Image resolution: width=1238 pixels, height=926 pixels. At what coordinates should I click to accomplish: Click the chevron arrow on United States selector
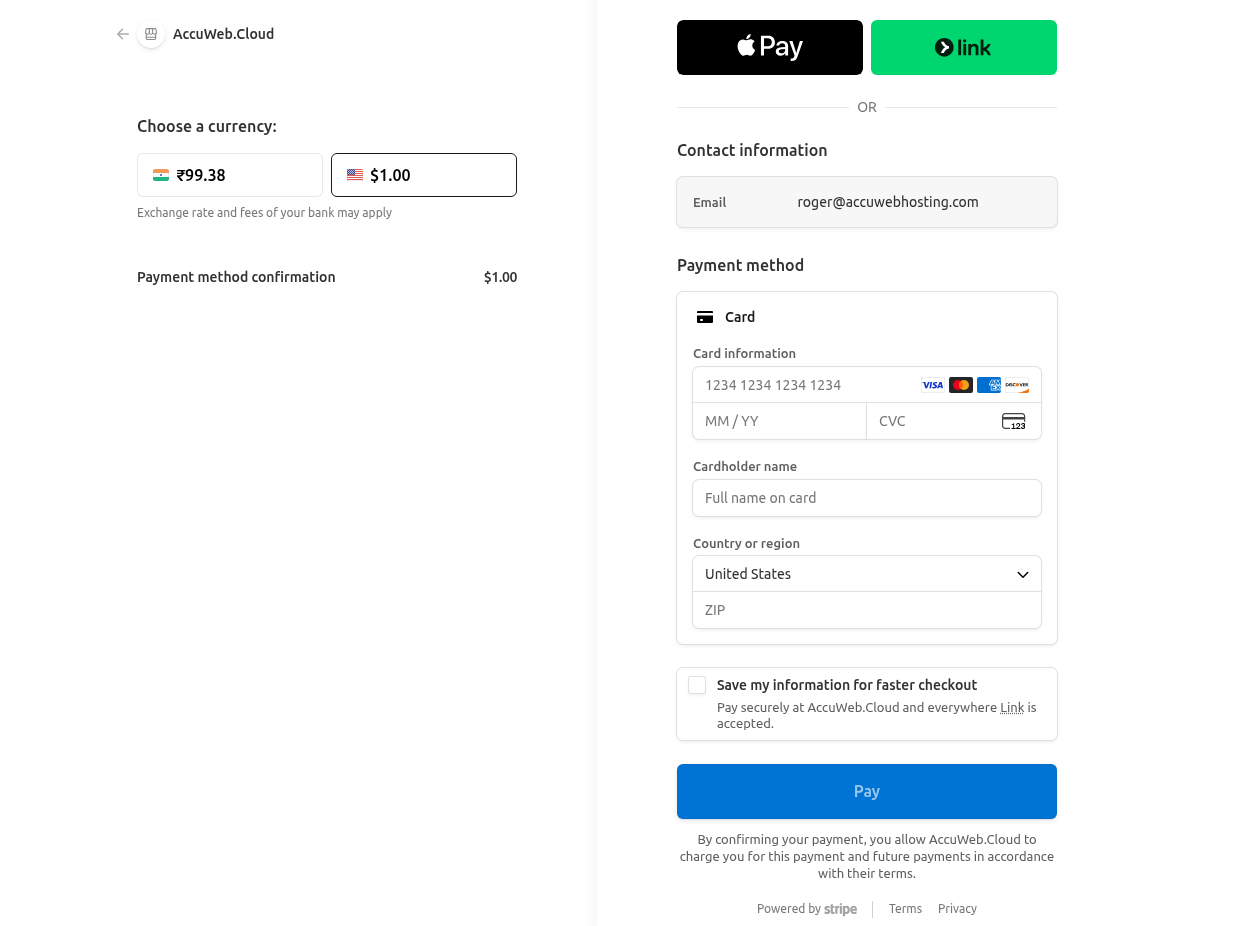click(x=1023, y=575)
